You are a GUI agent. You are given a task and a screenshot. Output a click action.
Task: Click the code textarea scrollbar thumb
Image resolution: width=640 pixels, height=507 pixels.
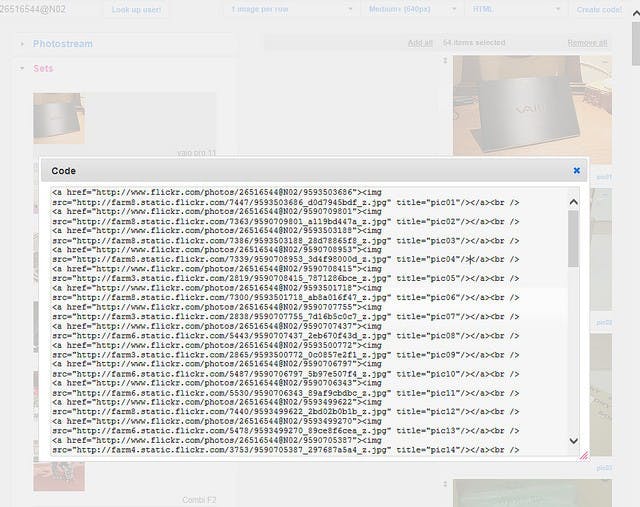574,238
